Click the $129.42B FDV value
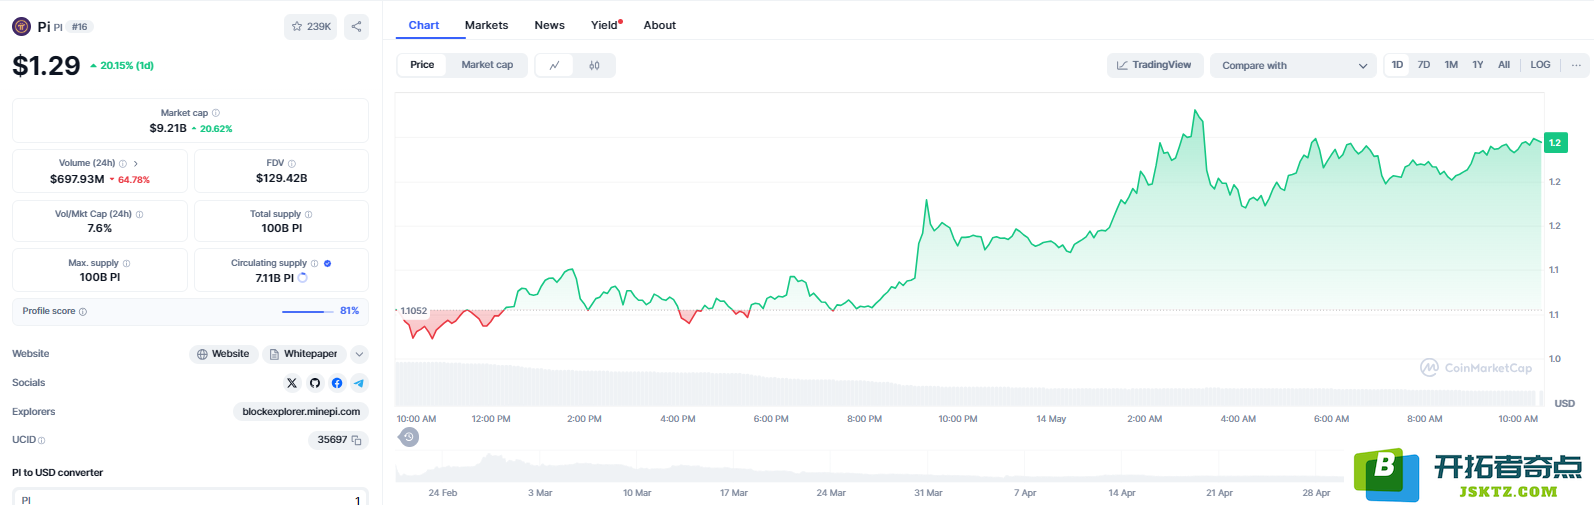This screenshot has width=1594, height=505. click(x=282, y=178)
